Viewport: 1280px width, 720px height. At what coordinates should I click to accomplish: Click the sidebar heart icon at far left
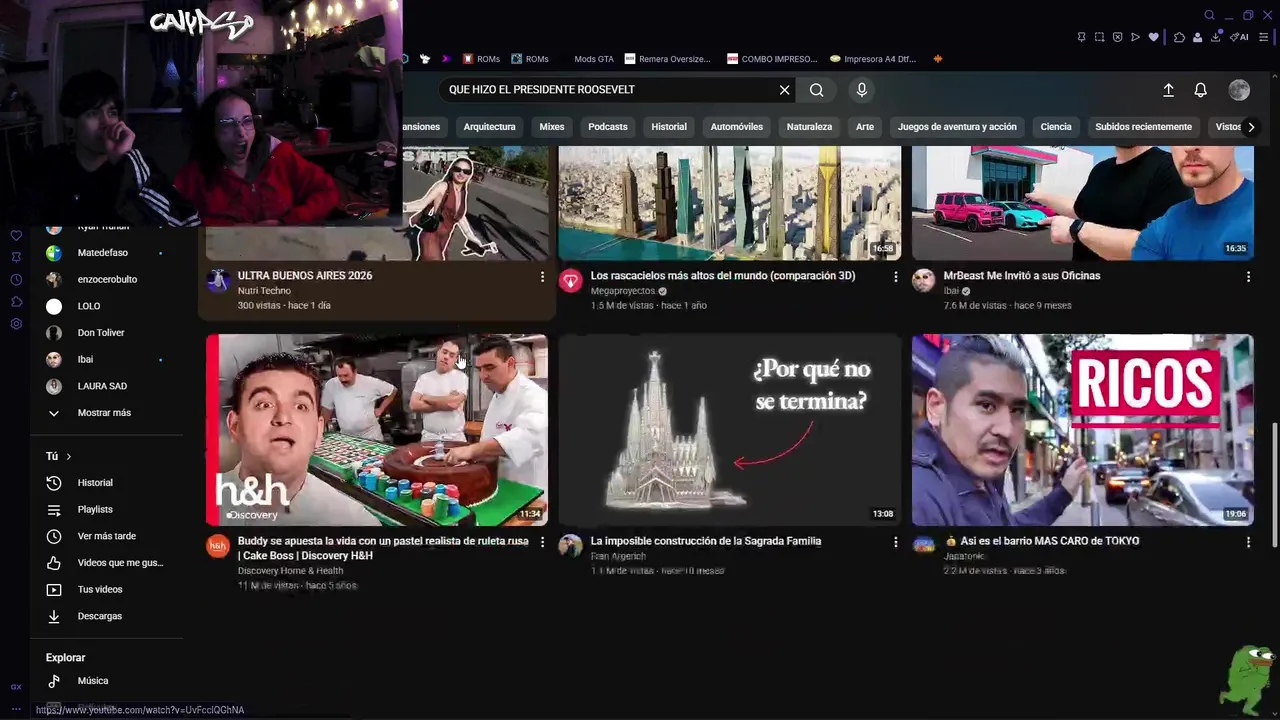click(16, 236)
